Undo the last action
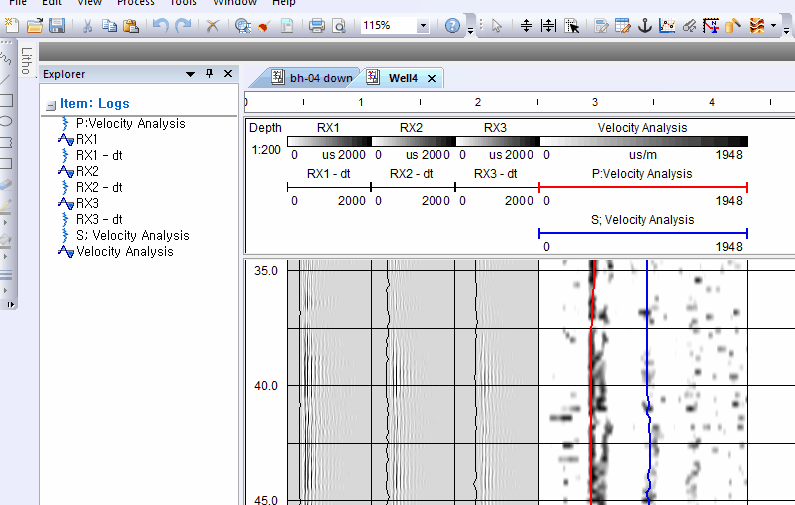 [x=160, y=25]
